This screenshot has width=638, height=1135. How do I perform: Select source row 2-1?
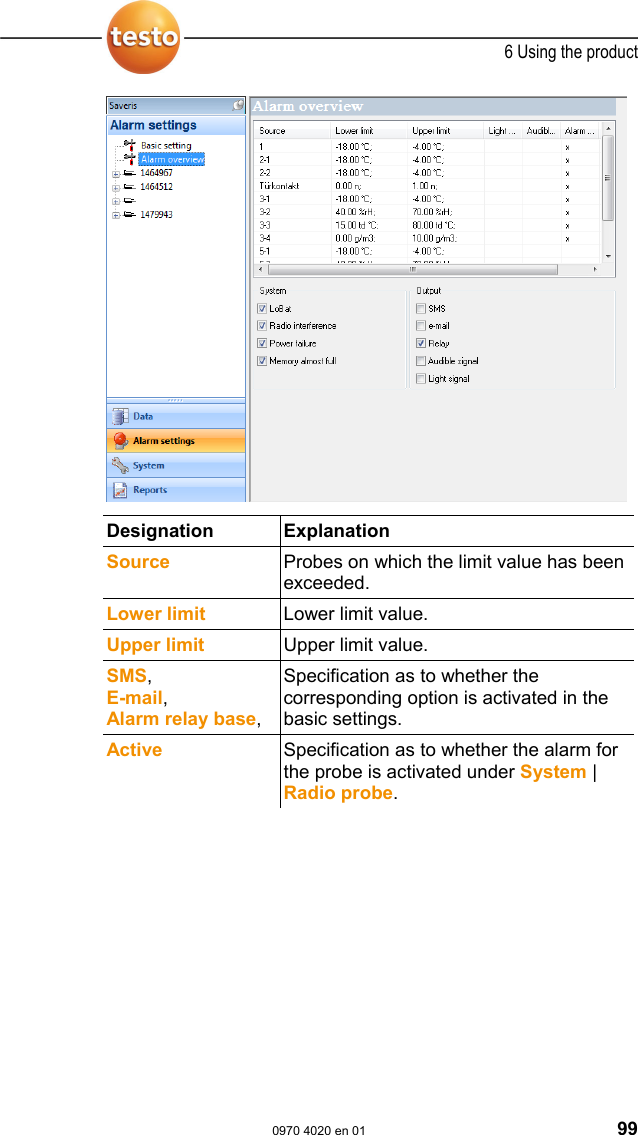[427, 159]
